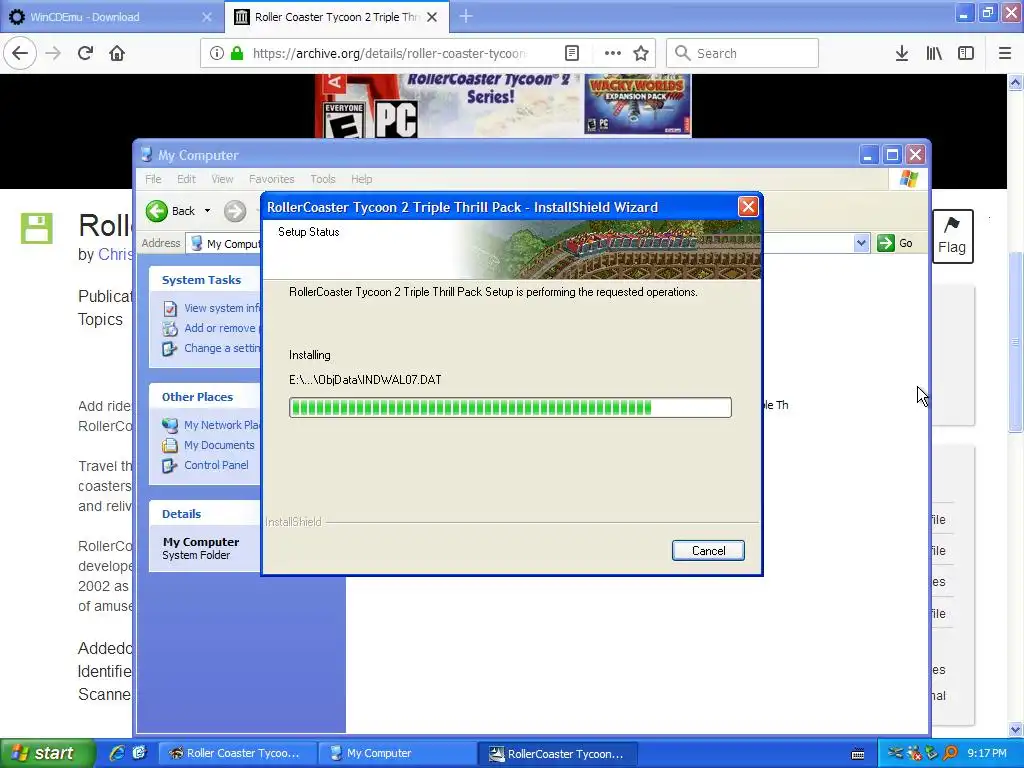Expand Back history dropdown arrow
The width and height of the screenshot is (1024, 768).
(208, 211)
